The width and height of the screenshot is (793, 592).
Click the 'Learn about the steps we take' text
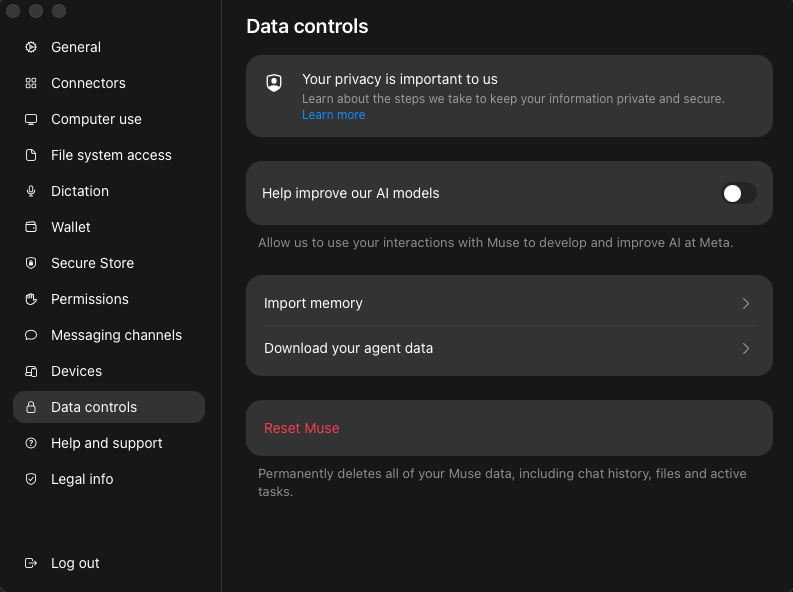513,99
